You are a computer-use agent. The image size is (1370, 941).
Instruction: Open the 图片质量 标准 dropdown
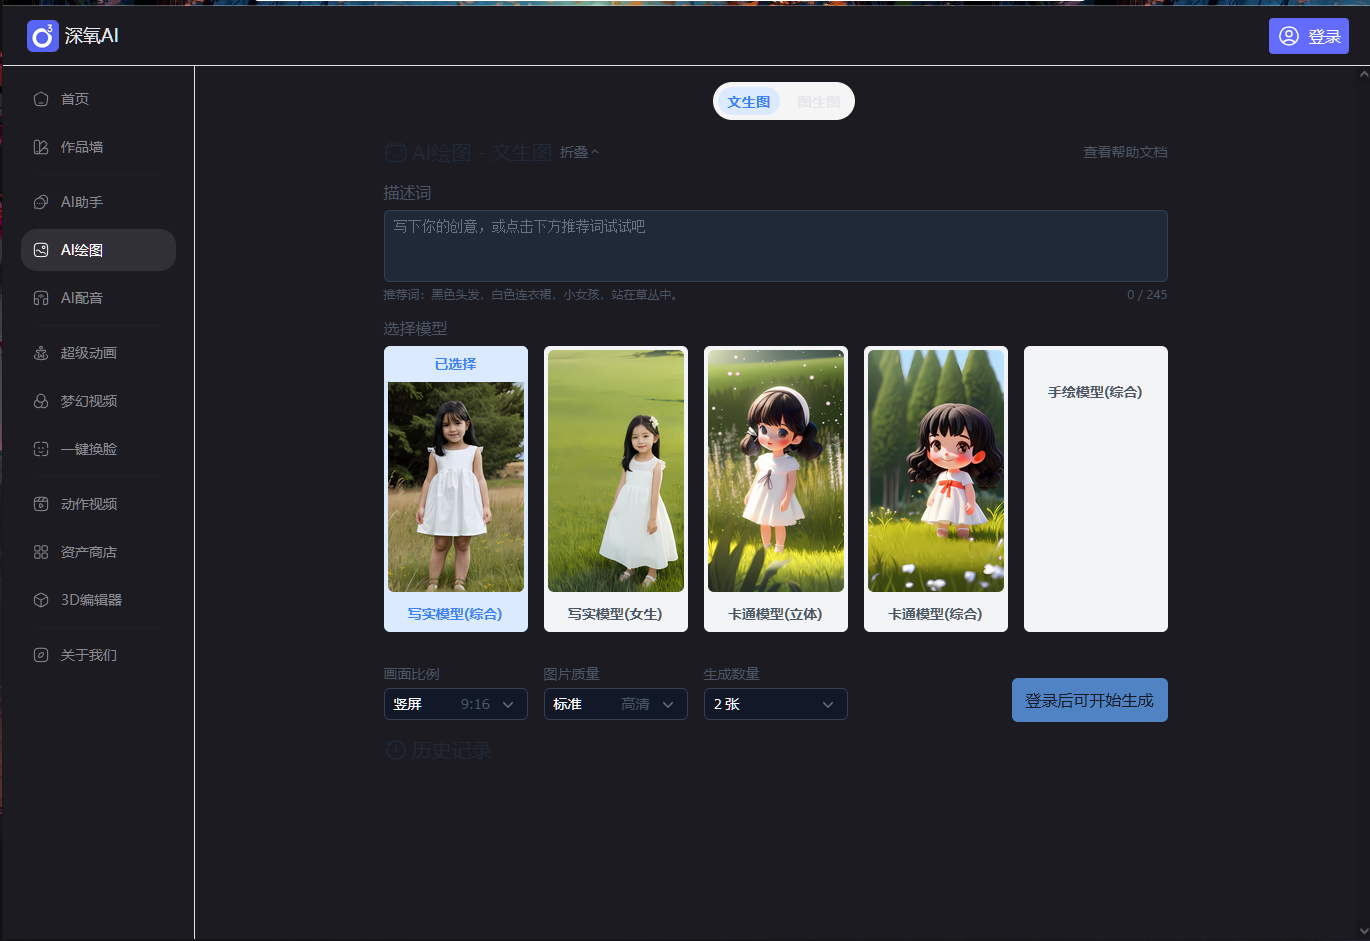click(x=615, y=704)
